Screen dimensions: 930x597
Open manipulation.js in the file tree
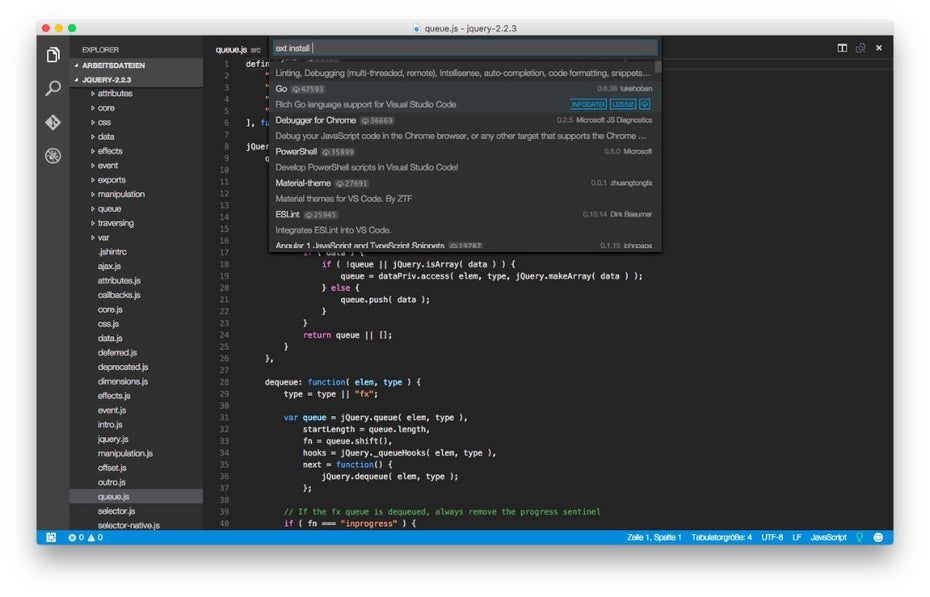click(136, 453)
